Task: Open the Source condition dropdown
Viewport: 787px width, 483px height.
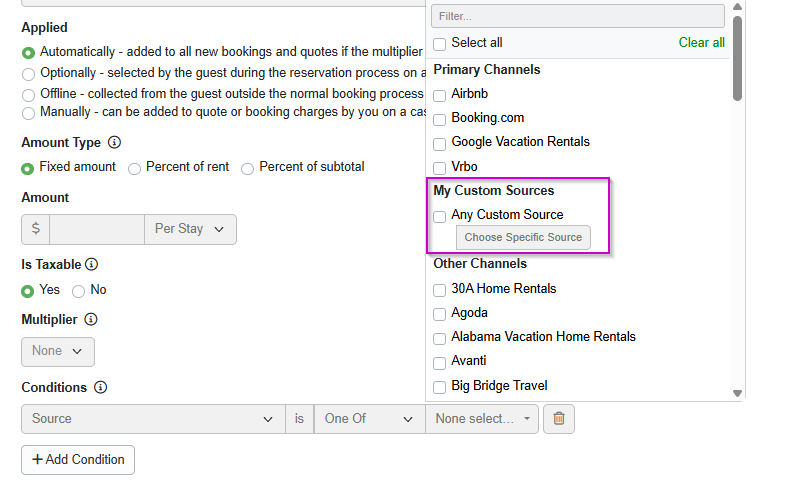Action: (x=153, y=419)
